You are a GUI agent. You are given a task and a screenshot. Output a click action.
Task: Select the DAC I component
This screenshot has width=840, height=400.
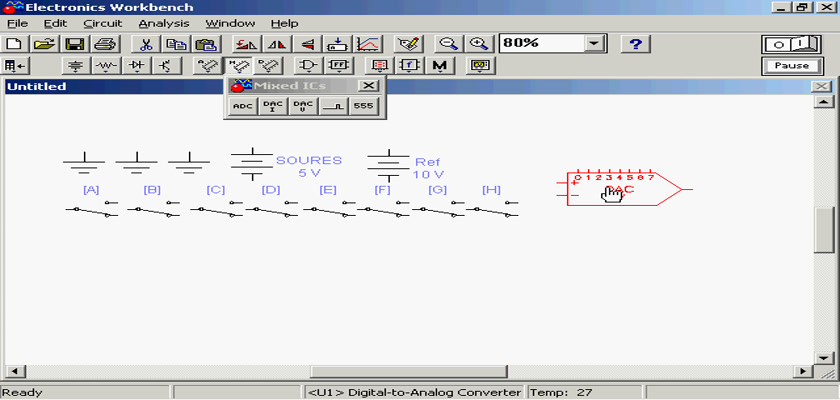pyautogui.click(x=273, y=106)
